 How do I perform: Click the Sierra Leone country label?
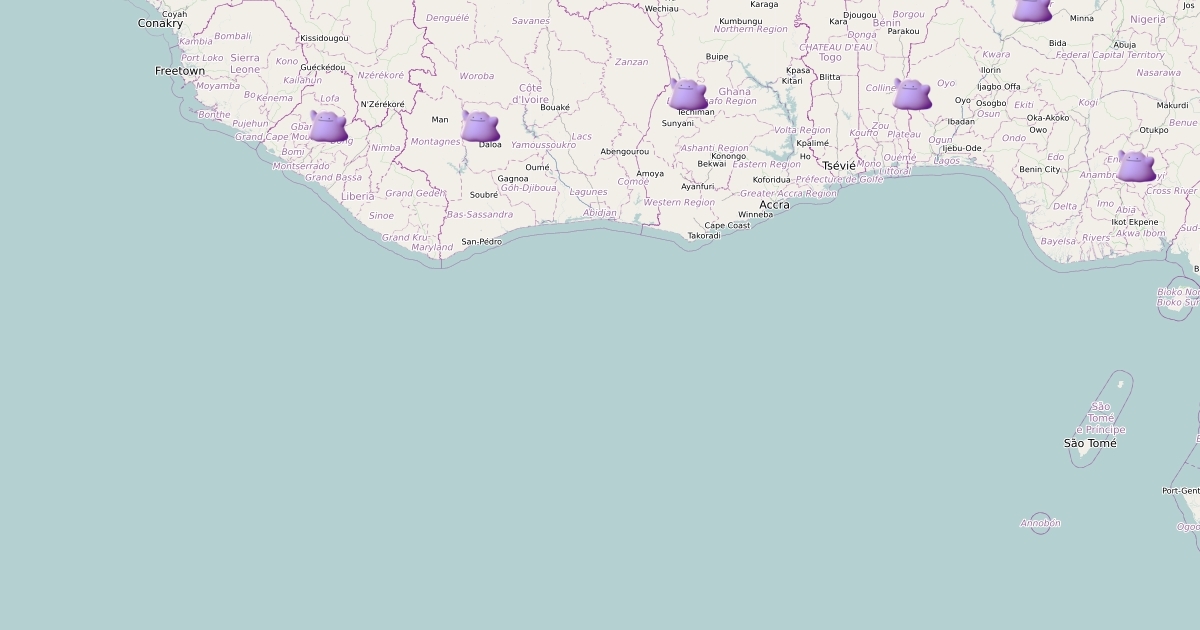tap(245, 64)
